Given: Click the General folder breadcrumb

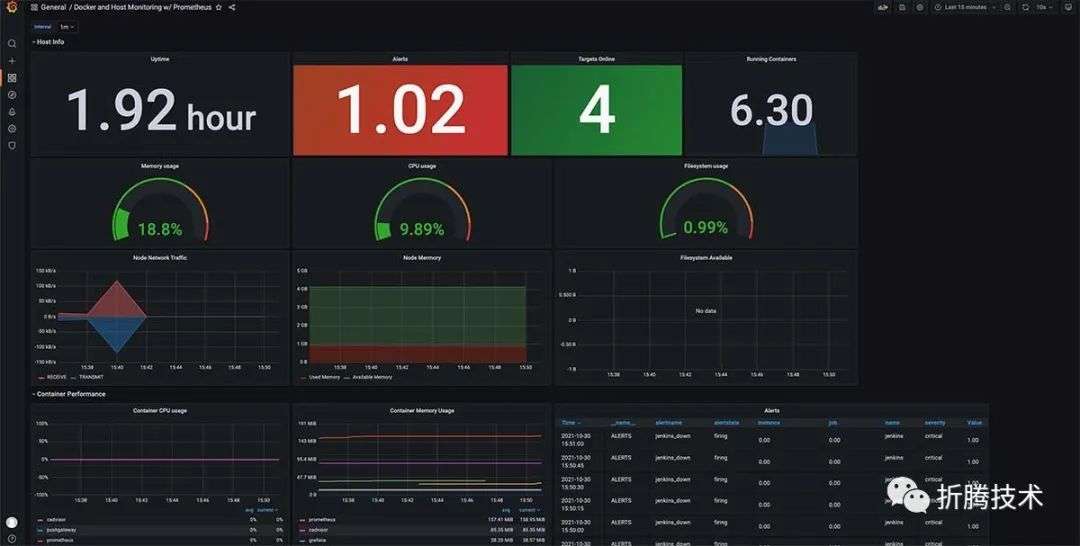Looking at the screenshot, I should (x=53, y=7).
